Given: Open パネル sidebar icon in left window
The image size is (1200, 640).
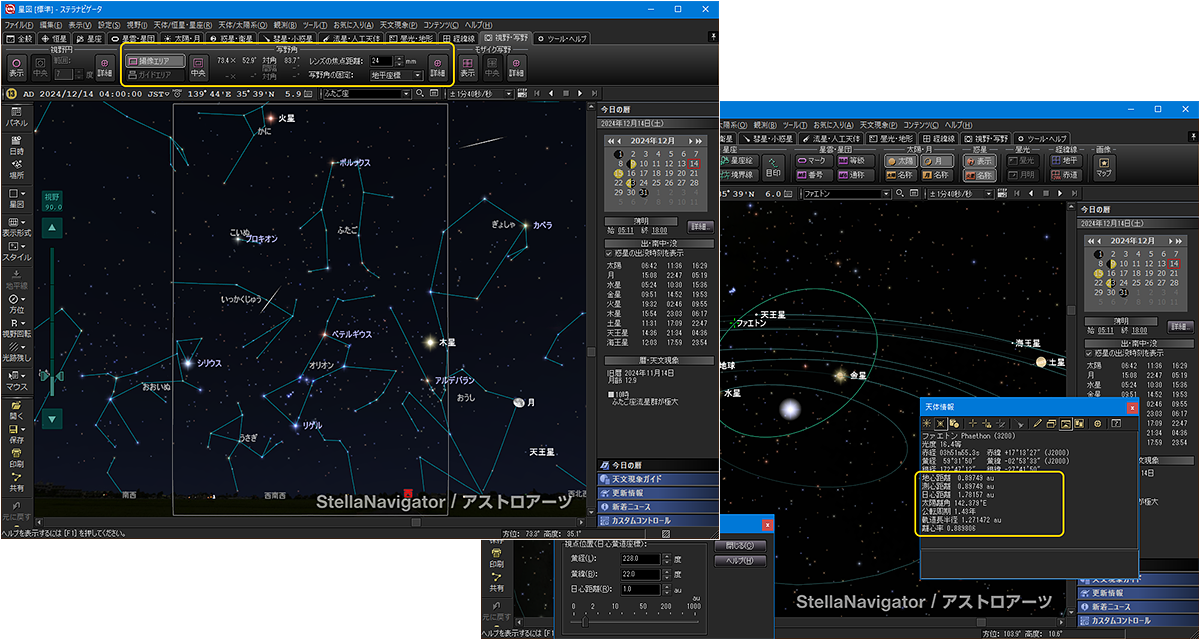Looking at the screenshot, I should click(x=16, y=116).
